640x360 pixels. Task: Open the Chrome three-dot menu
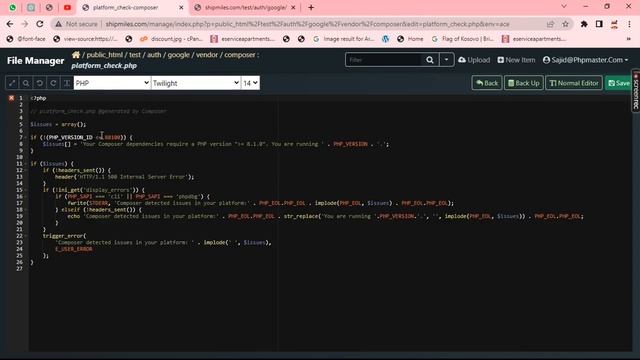[x=629, y=24]
